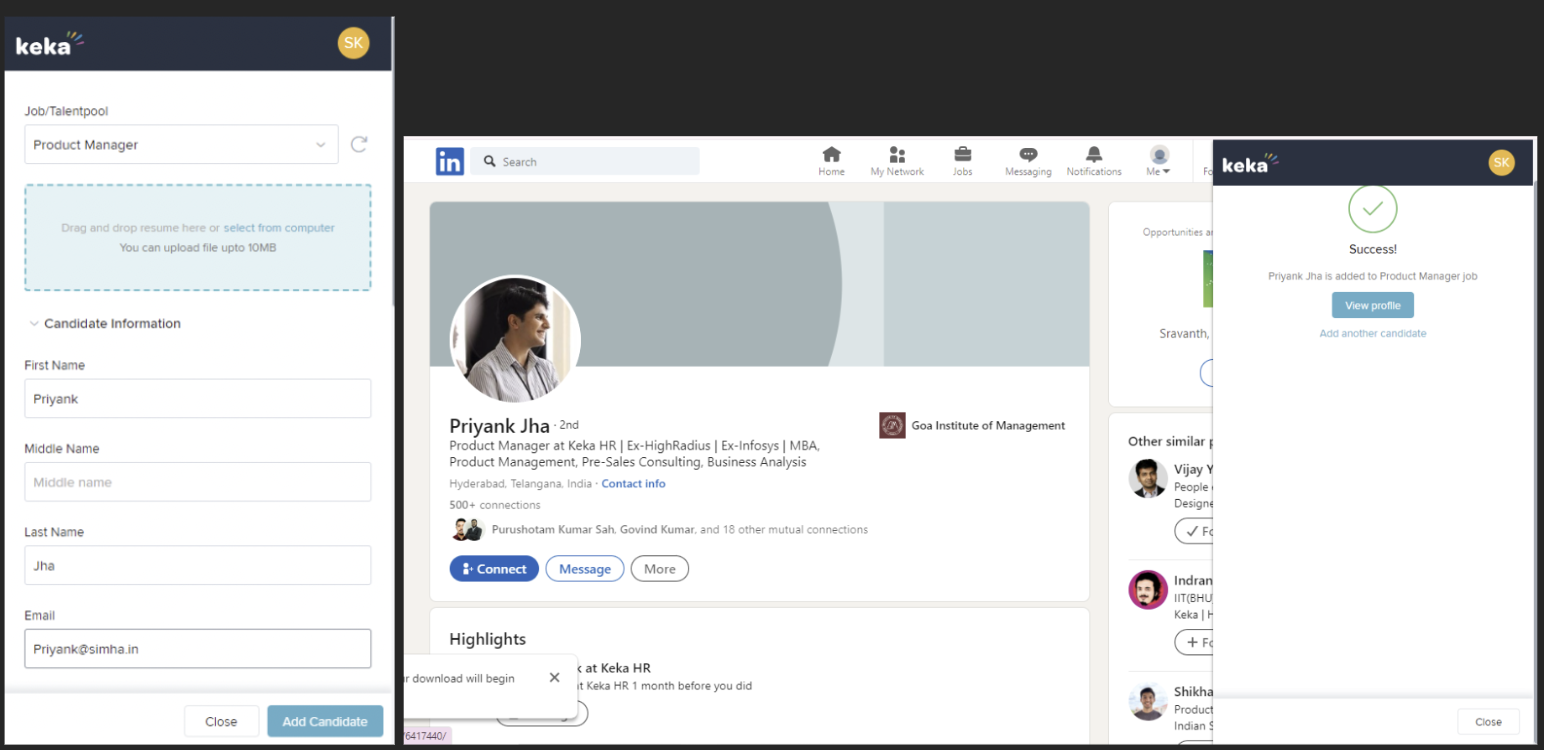1544x750 pixels.
Task: Expand the Me profile menu
Action: pyautogui.click(x=1159, y=161)
